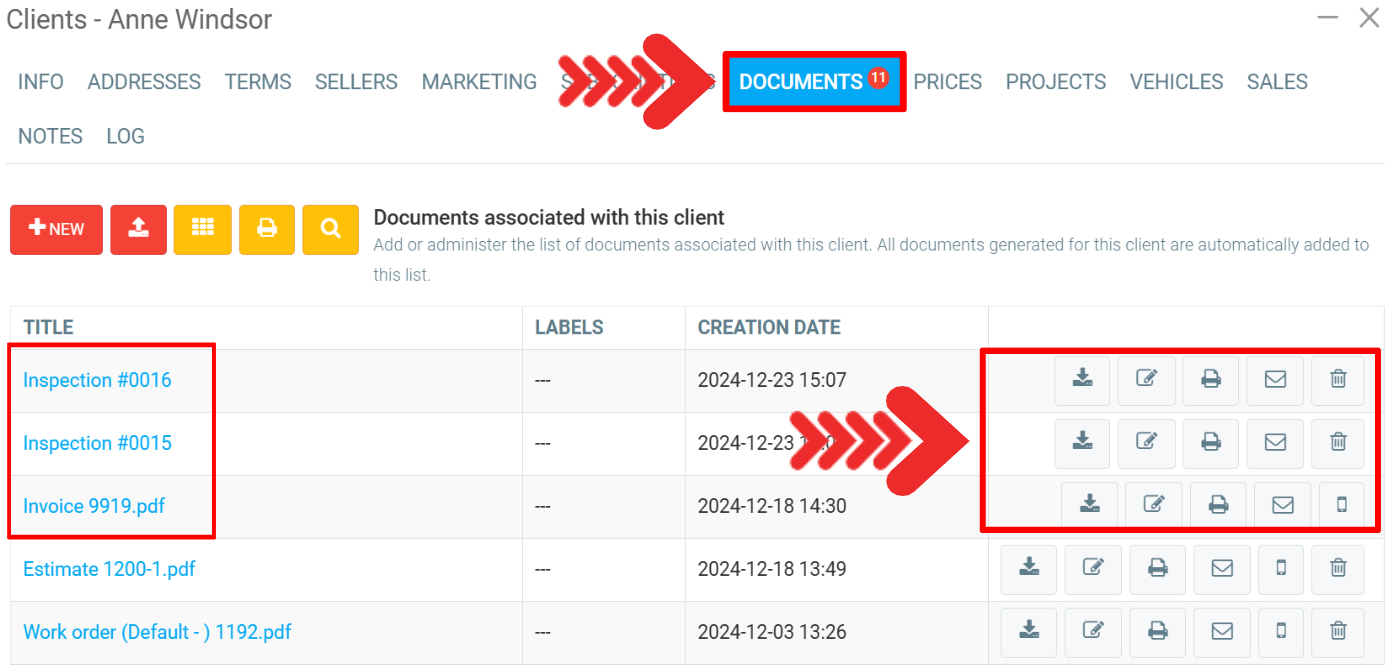Print the Invoice 9919.pdf document

tap(1218, 505)
